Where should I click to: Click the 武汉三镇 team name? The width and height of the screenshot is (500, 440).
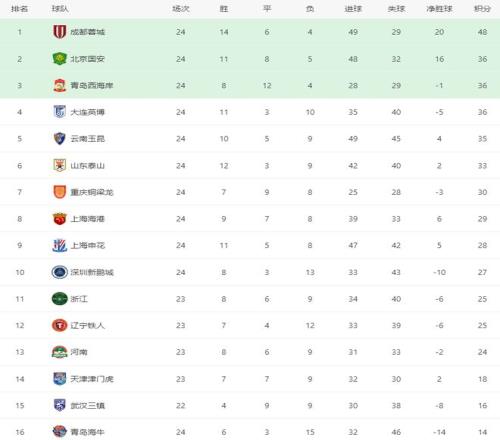coord(88,406)
